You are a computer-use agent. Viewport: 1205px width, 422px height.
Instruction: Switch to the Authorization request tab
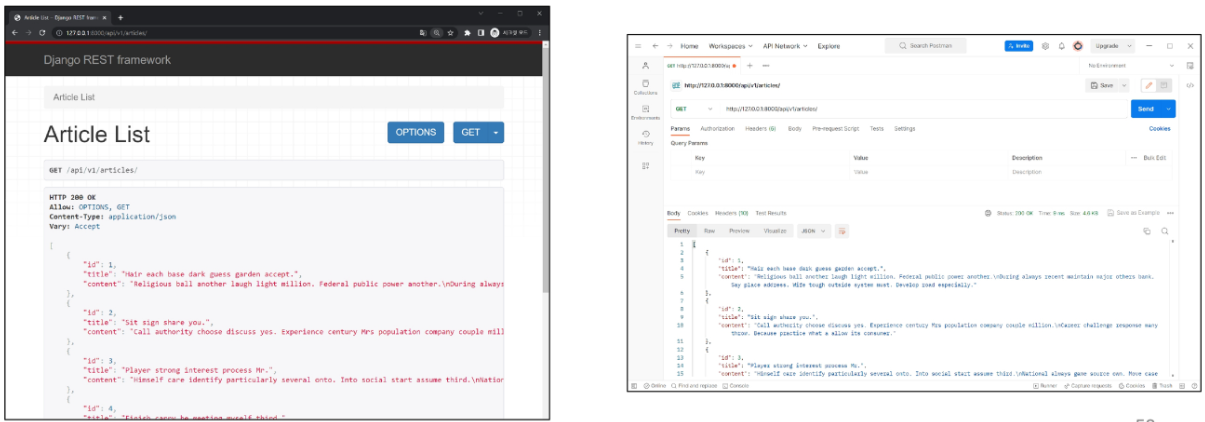point(717,128)
